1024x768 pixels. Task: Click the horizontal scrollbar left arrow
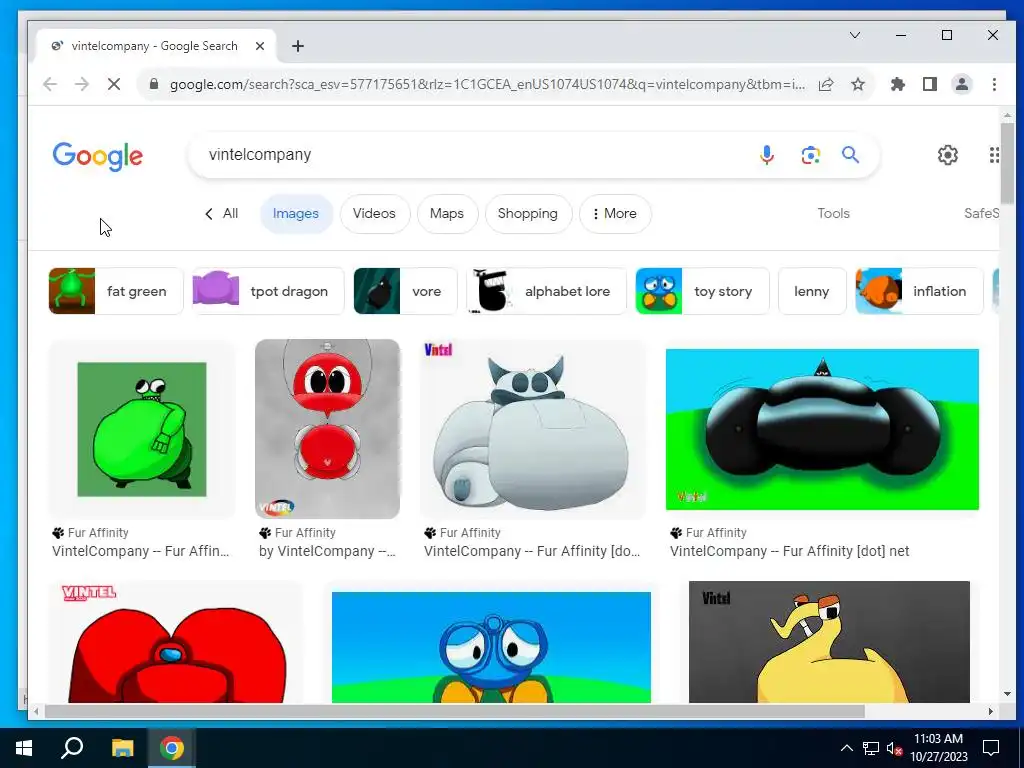(36, 711)
